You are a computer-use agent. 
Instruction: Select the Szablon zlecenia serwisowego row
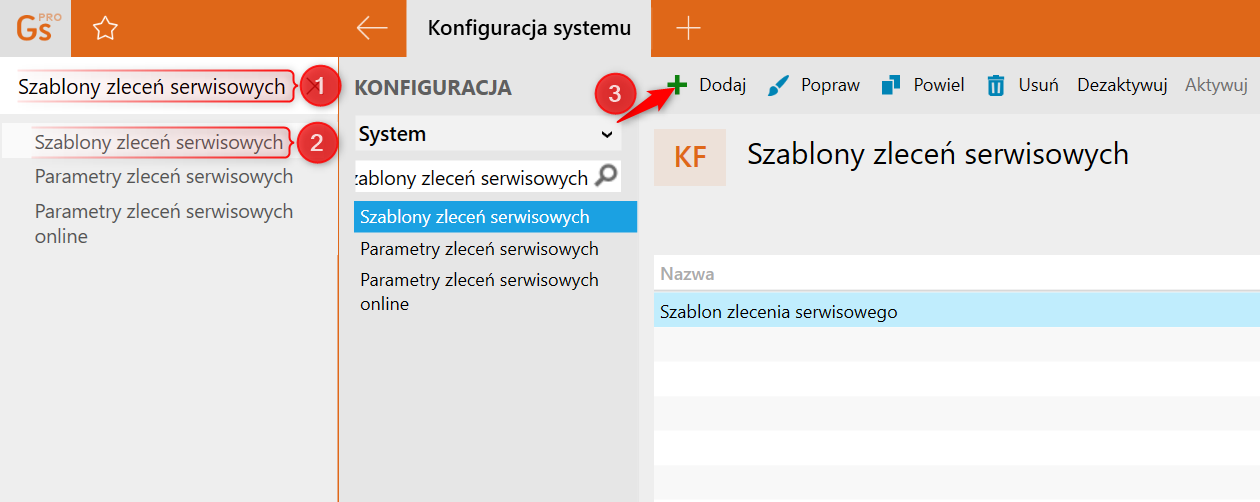778,312
